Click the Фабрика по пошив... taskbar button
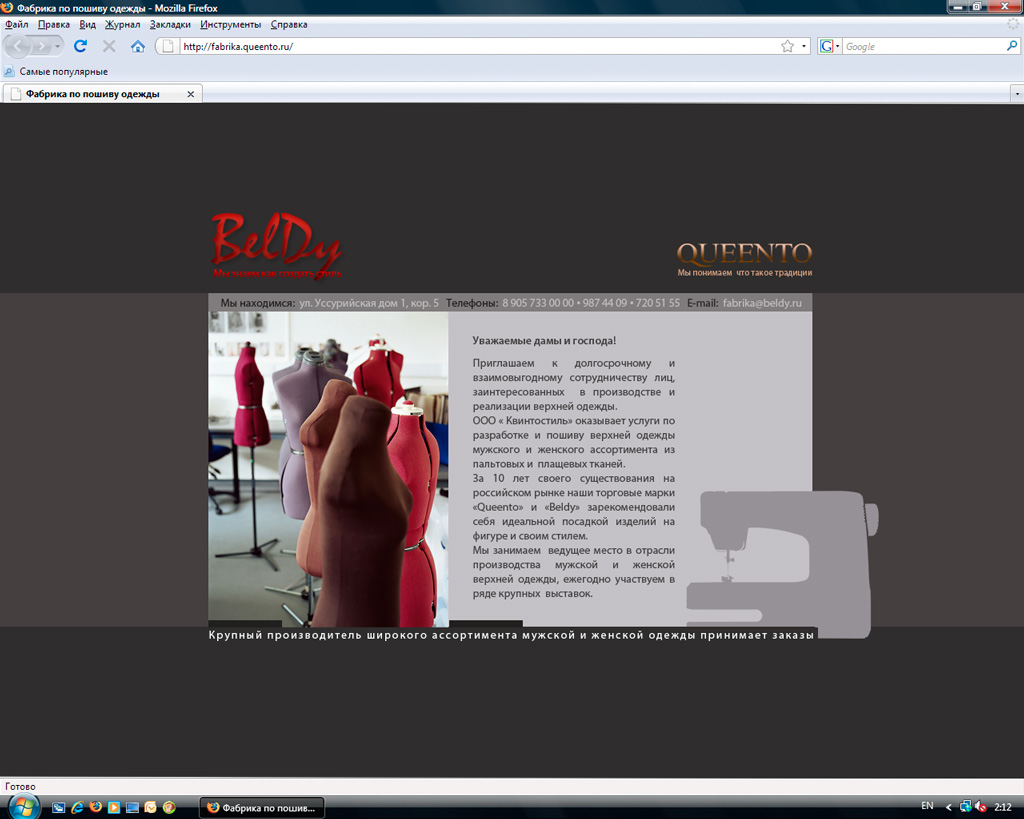The image size is (1024, 819). [262, 808]
